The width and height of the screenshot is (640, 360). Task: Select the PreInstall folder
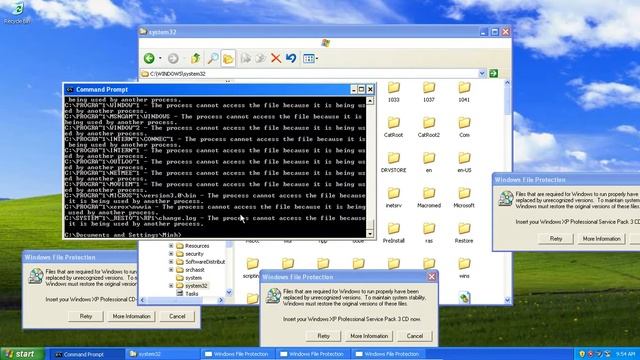coord(393,233)
